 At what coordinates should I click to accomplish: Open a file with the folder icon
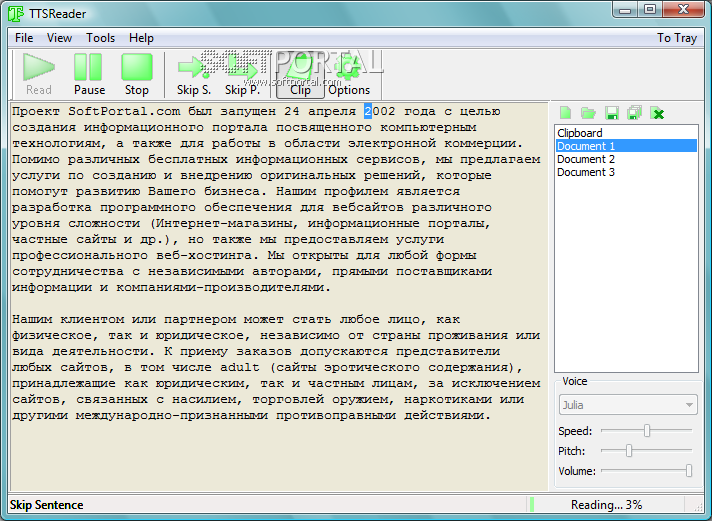tap(588, 113)
